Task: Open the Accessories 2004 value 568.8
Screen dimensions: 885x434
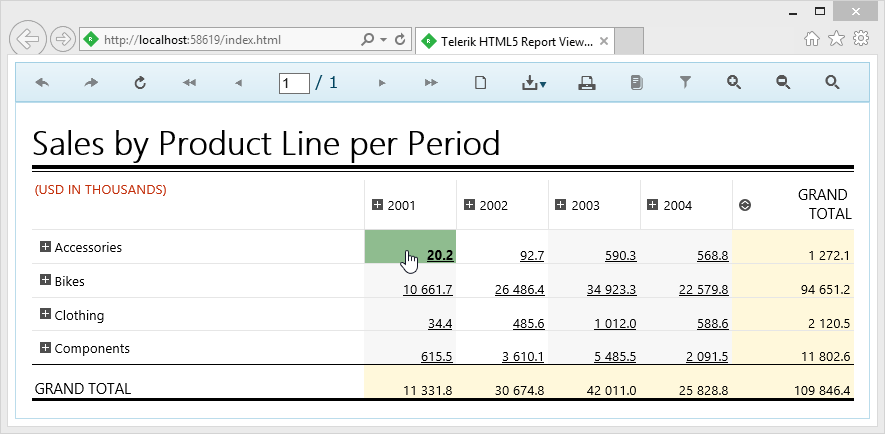Action: tap(713, 256)
